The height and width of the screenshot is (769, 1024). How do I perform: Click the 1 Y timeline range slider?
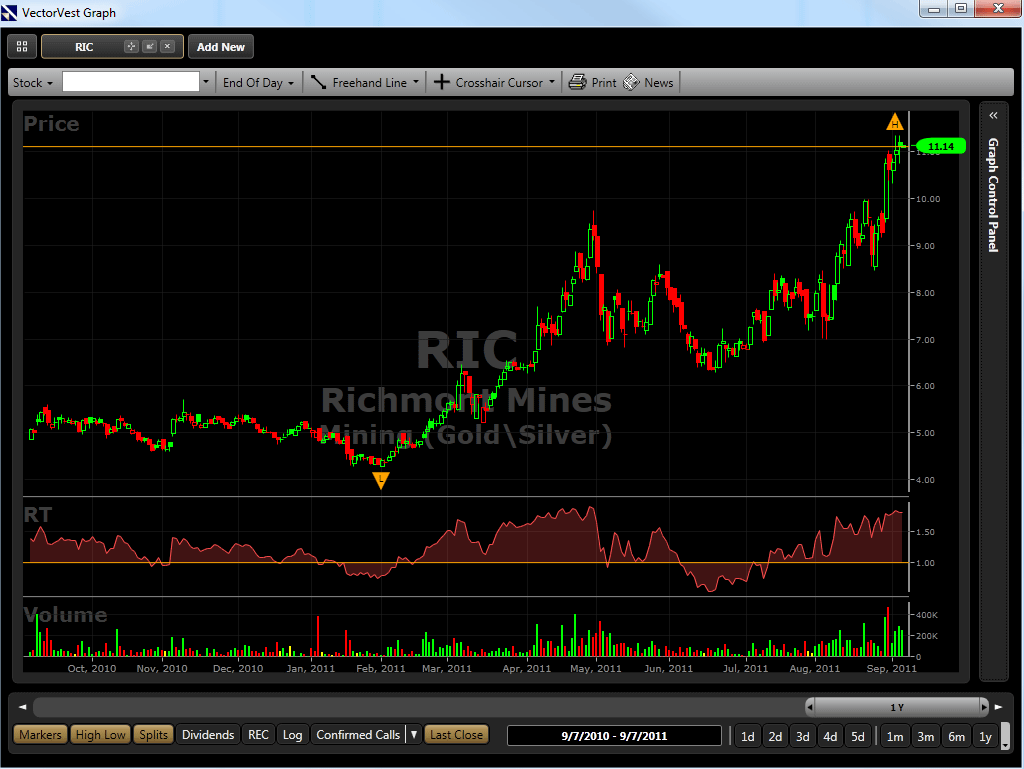(897, 707)
